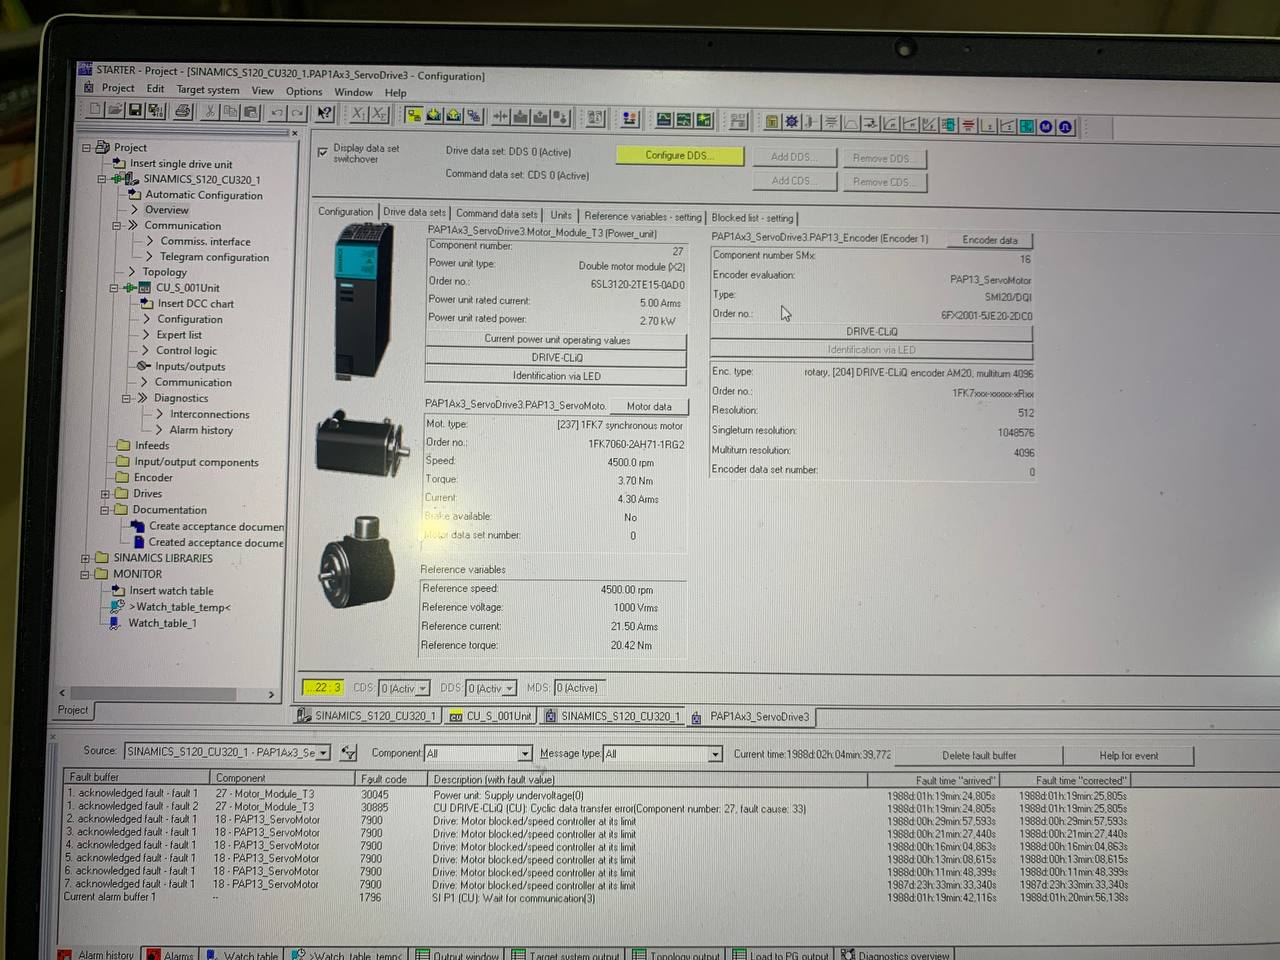
Task: Click the red lines toolbar icon
Action: point(968,125)
